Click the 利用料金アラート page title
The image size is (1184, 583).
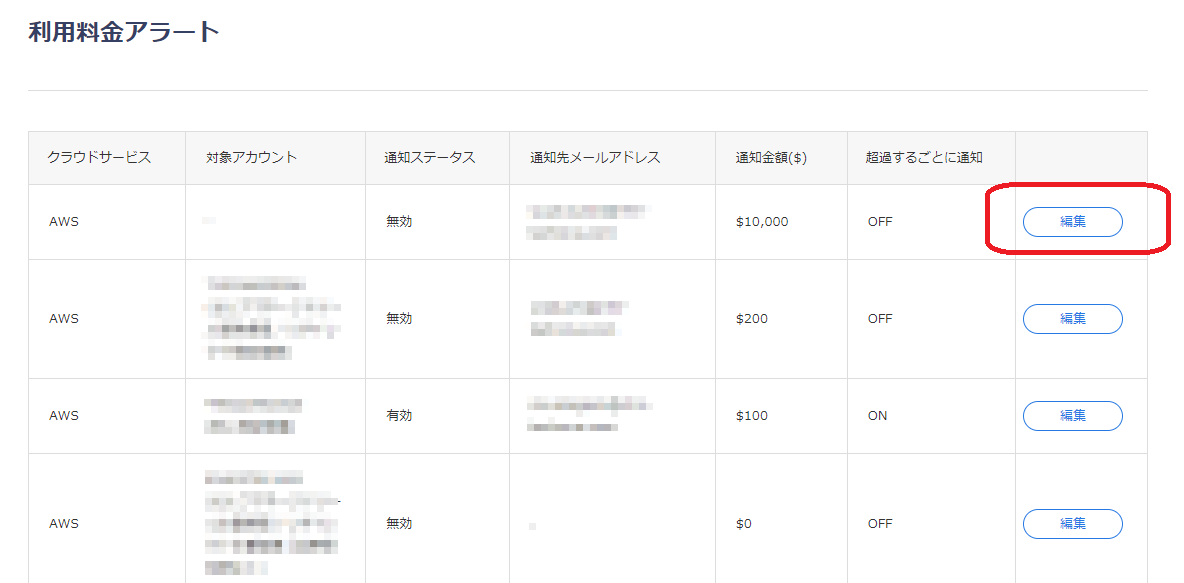coord(123,32)
